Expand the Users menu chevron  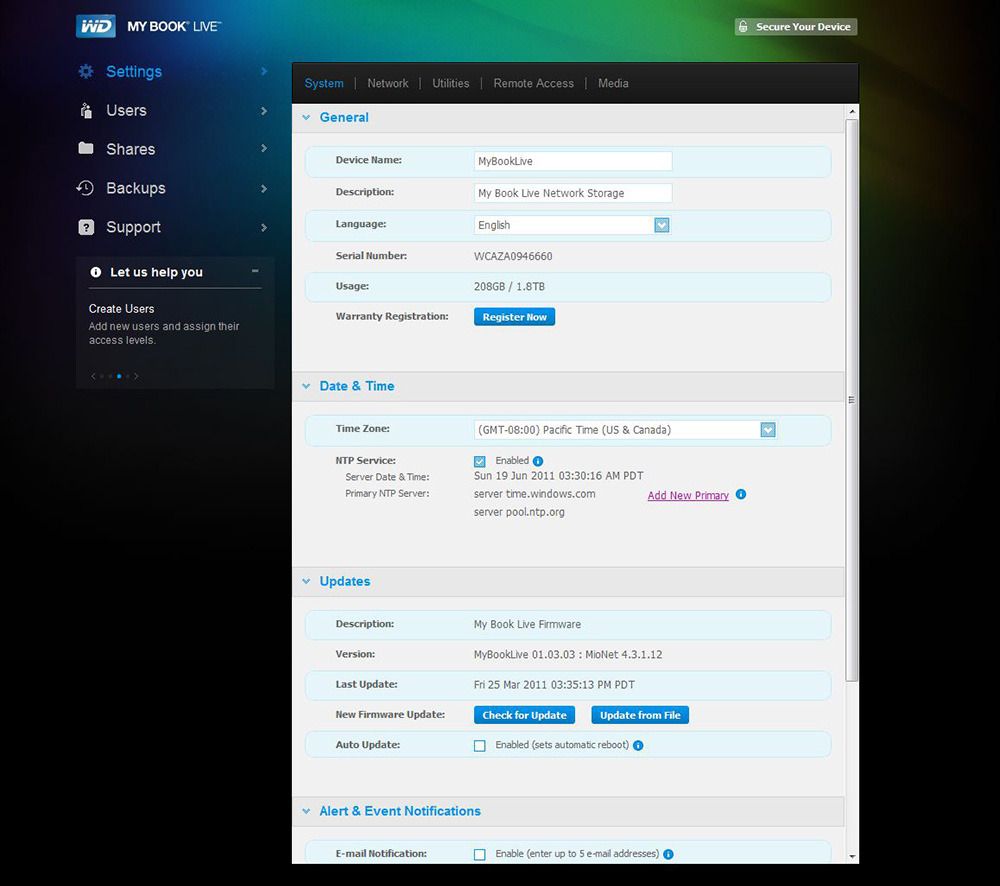(x=264, y=111)
